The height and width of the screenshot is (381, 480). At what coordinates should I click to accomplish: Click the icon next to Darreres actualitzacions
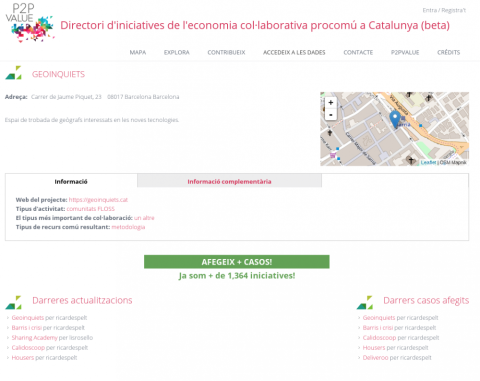pos(13,302)
